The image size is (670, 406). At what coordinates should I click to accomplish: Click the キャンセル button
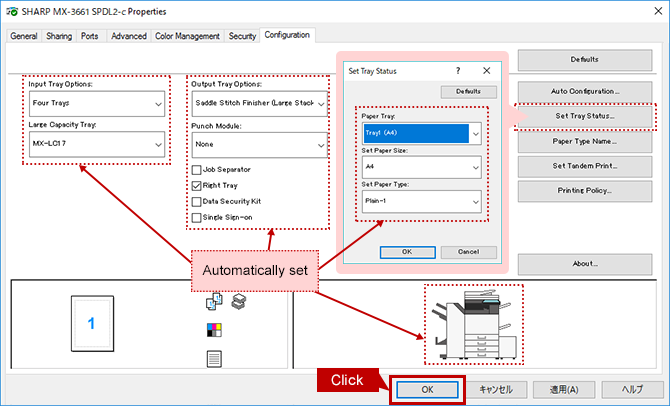click(x=496, y=390)
